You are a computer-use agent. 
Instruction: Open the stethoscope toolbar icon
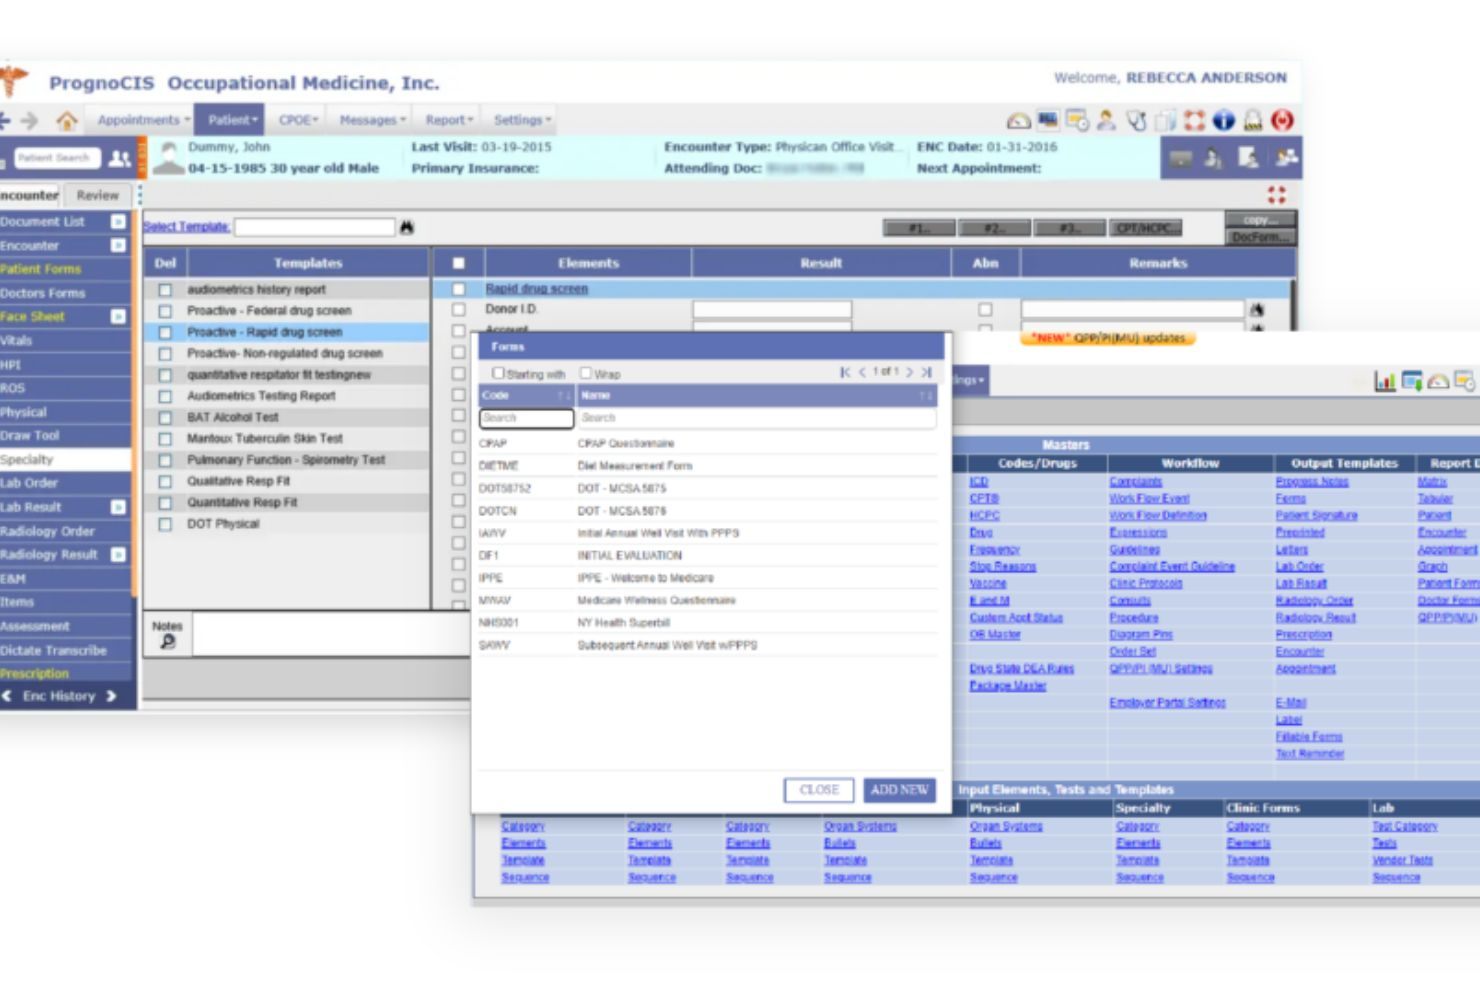(1136, 121)
